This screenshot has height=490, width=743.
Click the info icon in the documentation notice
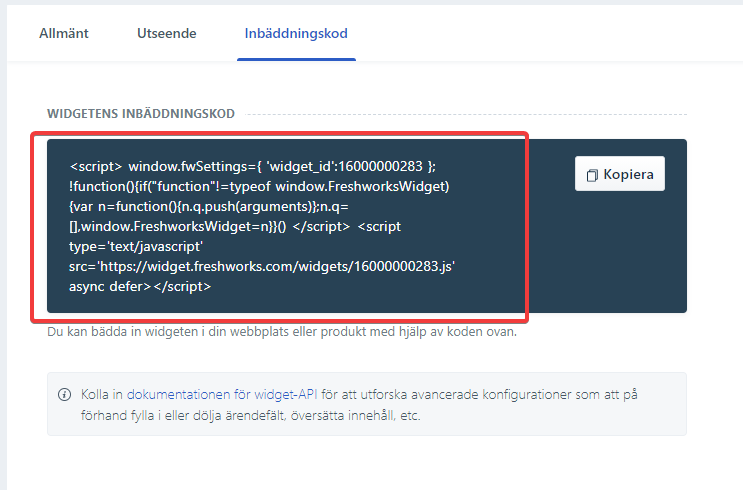coord(64,395)
